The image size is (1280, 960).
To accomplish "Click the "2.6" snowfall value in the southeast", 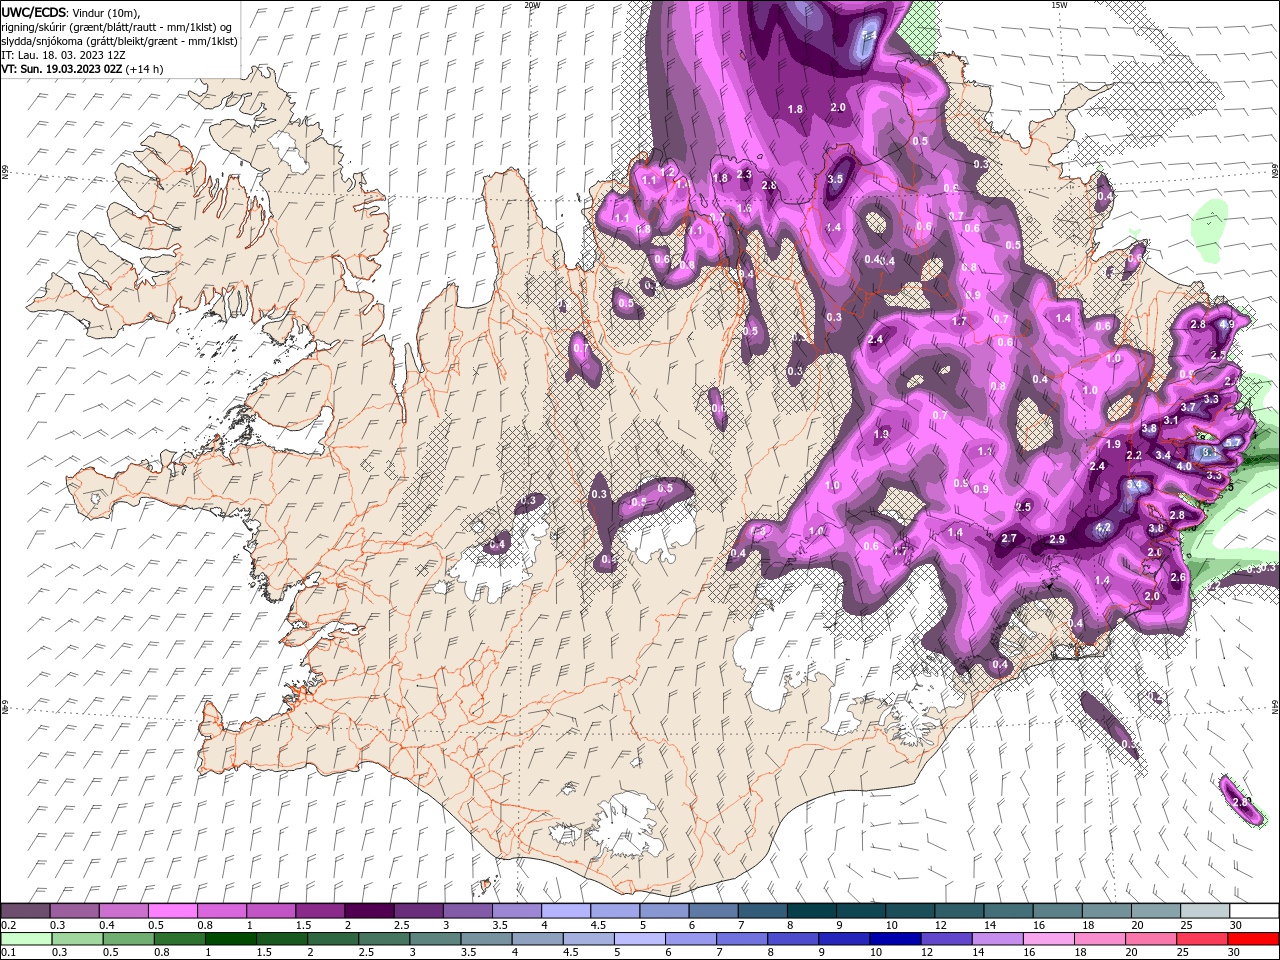I will [1178, 577].
